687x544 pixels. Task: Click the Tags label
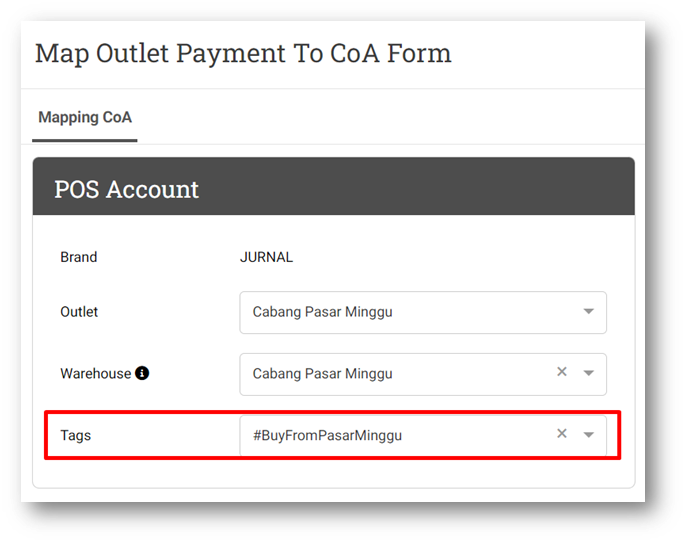[75, 435]
